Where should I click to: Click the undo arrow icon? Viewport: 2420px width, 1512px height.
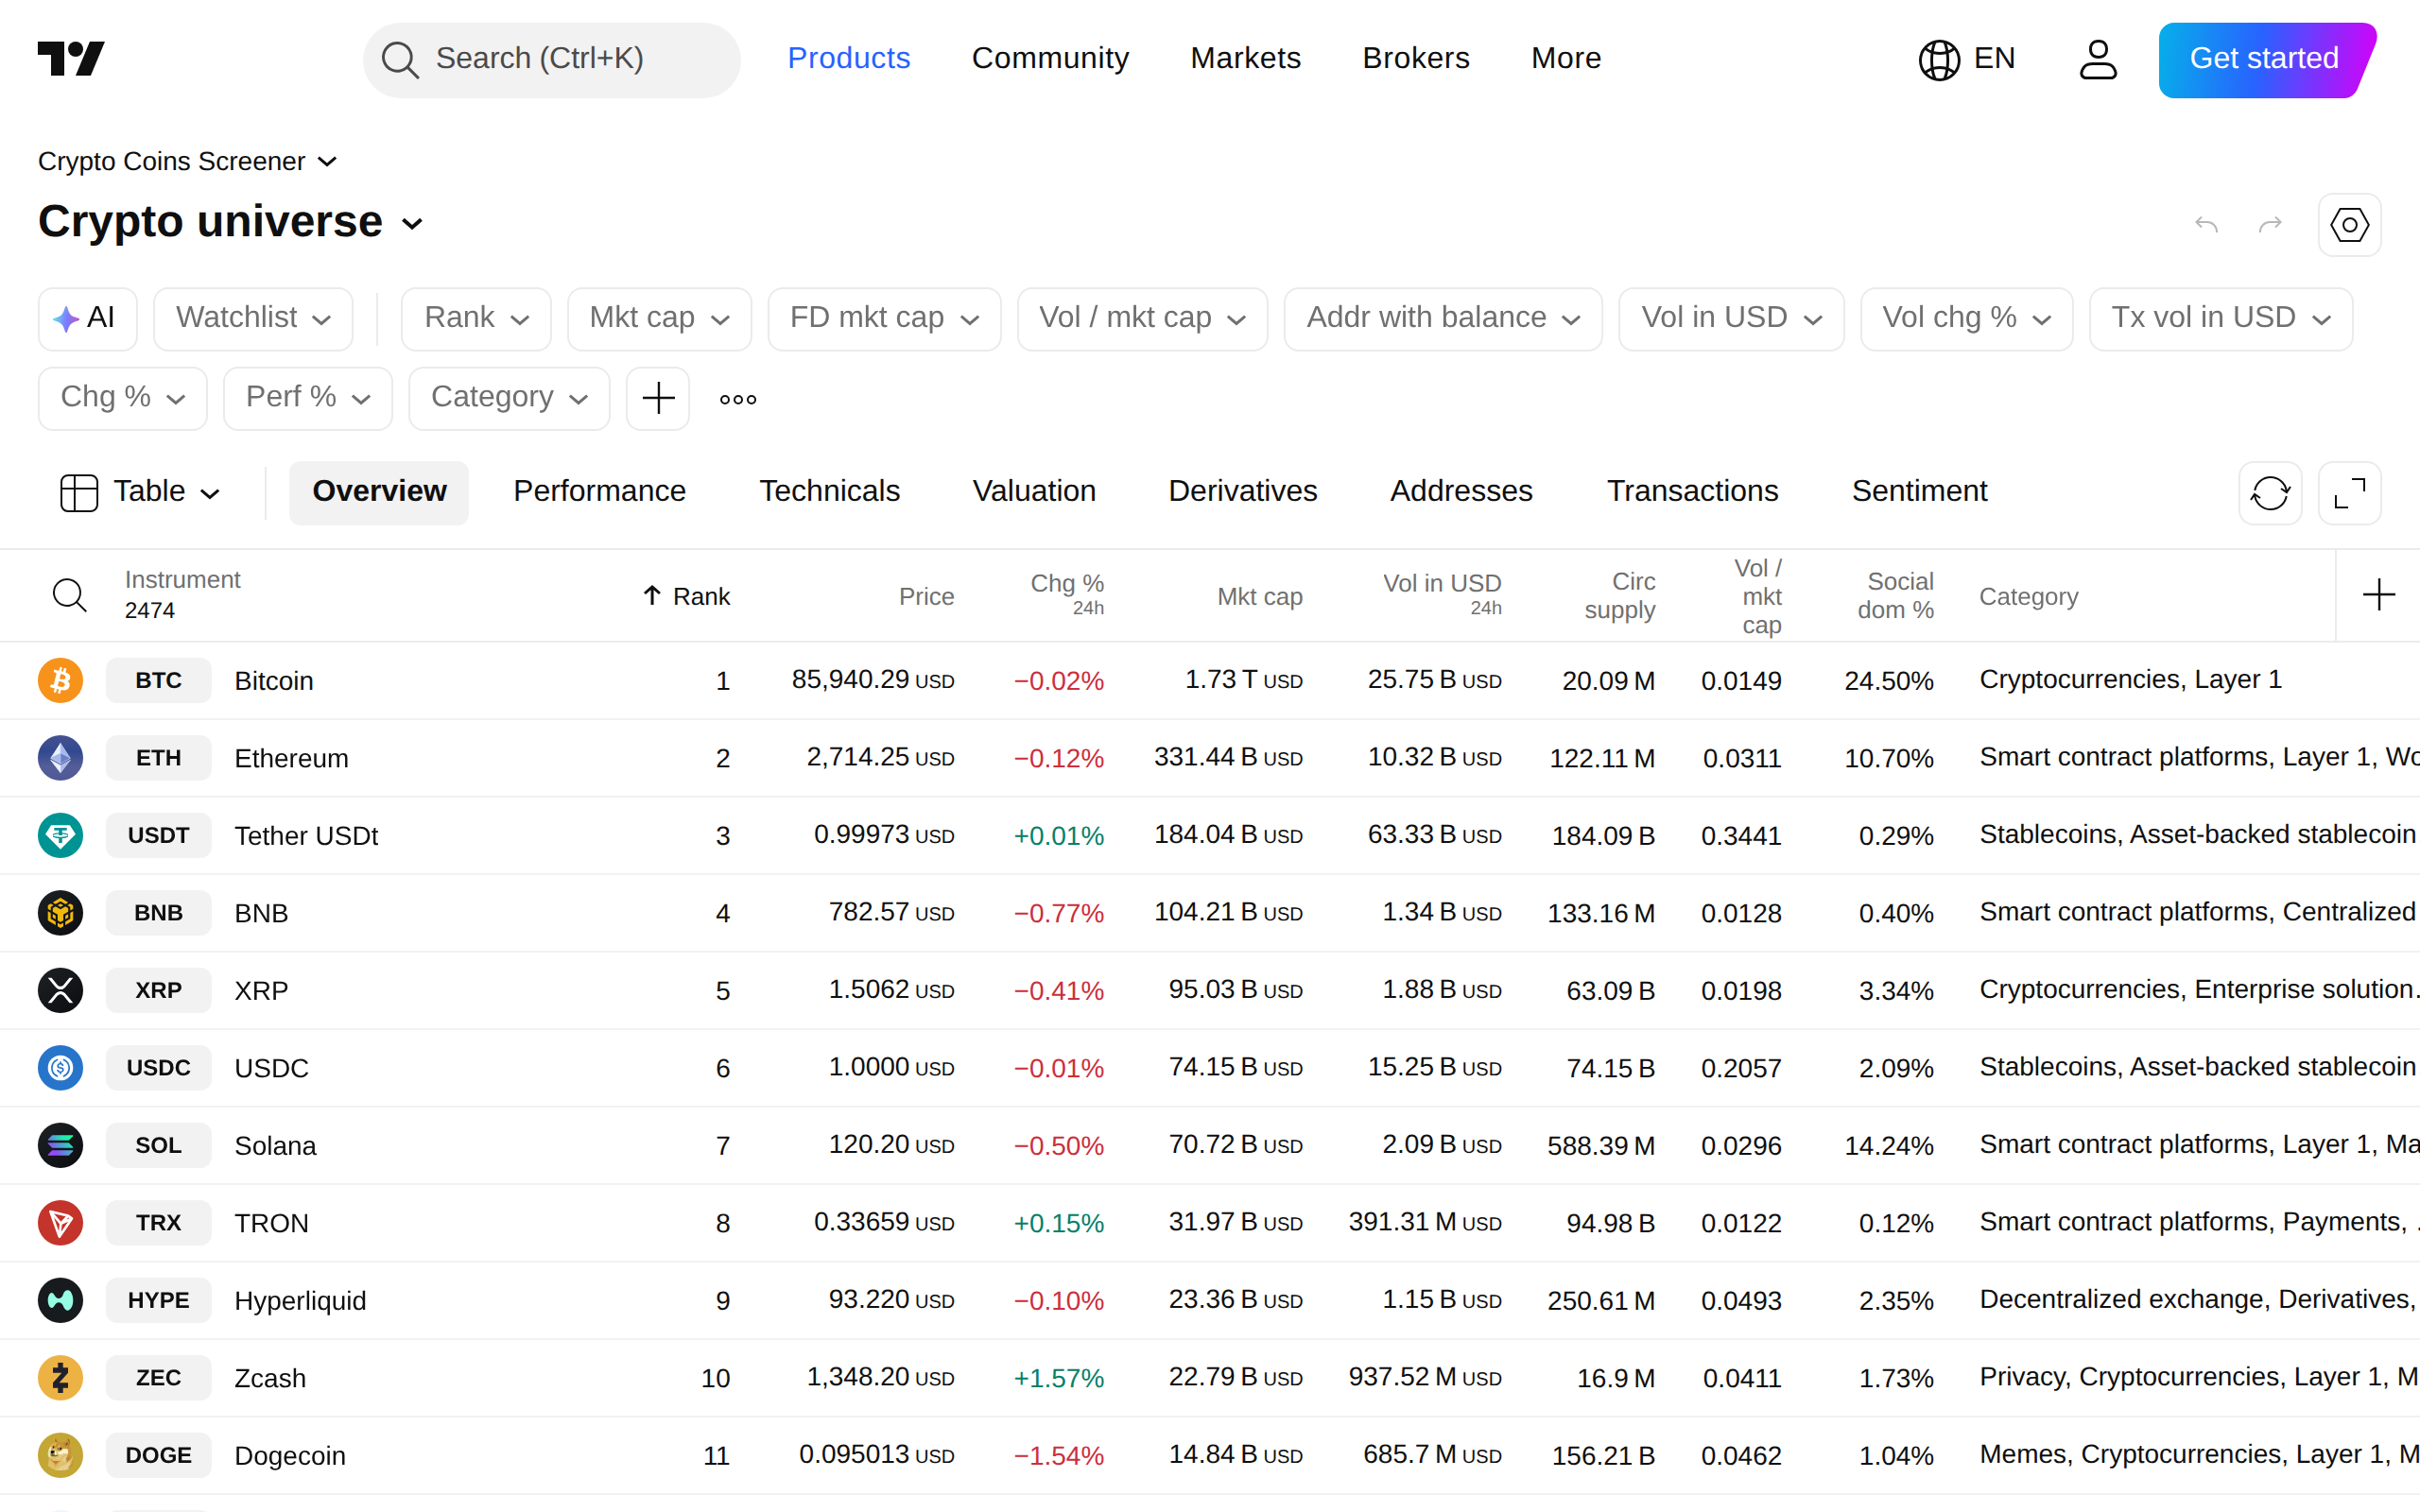[2206, 225]
